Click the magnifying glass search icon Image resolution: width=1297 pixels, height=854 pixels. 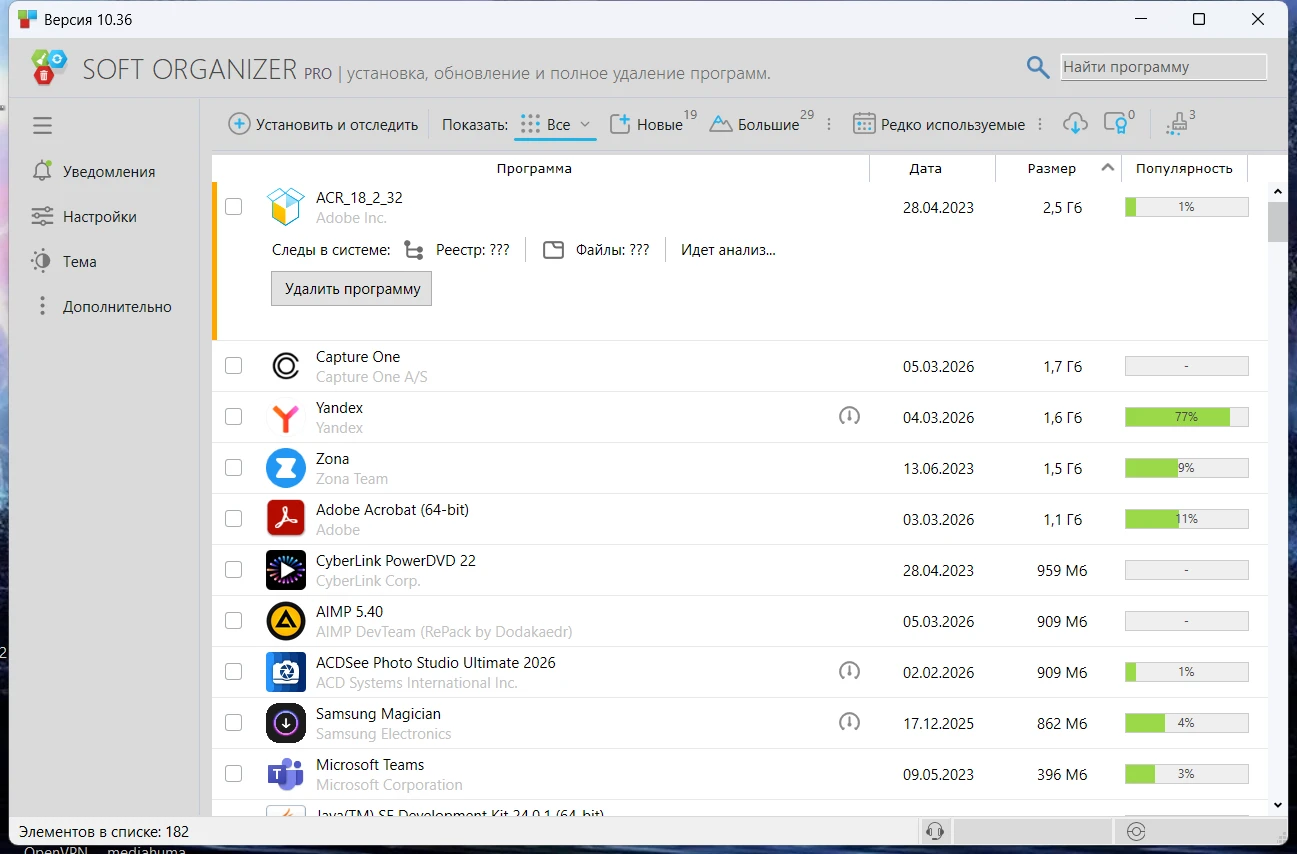pyautogui.click(x=1037, y=68)
